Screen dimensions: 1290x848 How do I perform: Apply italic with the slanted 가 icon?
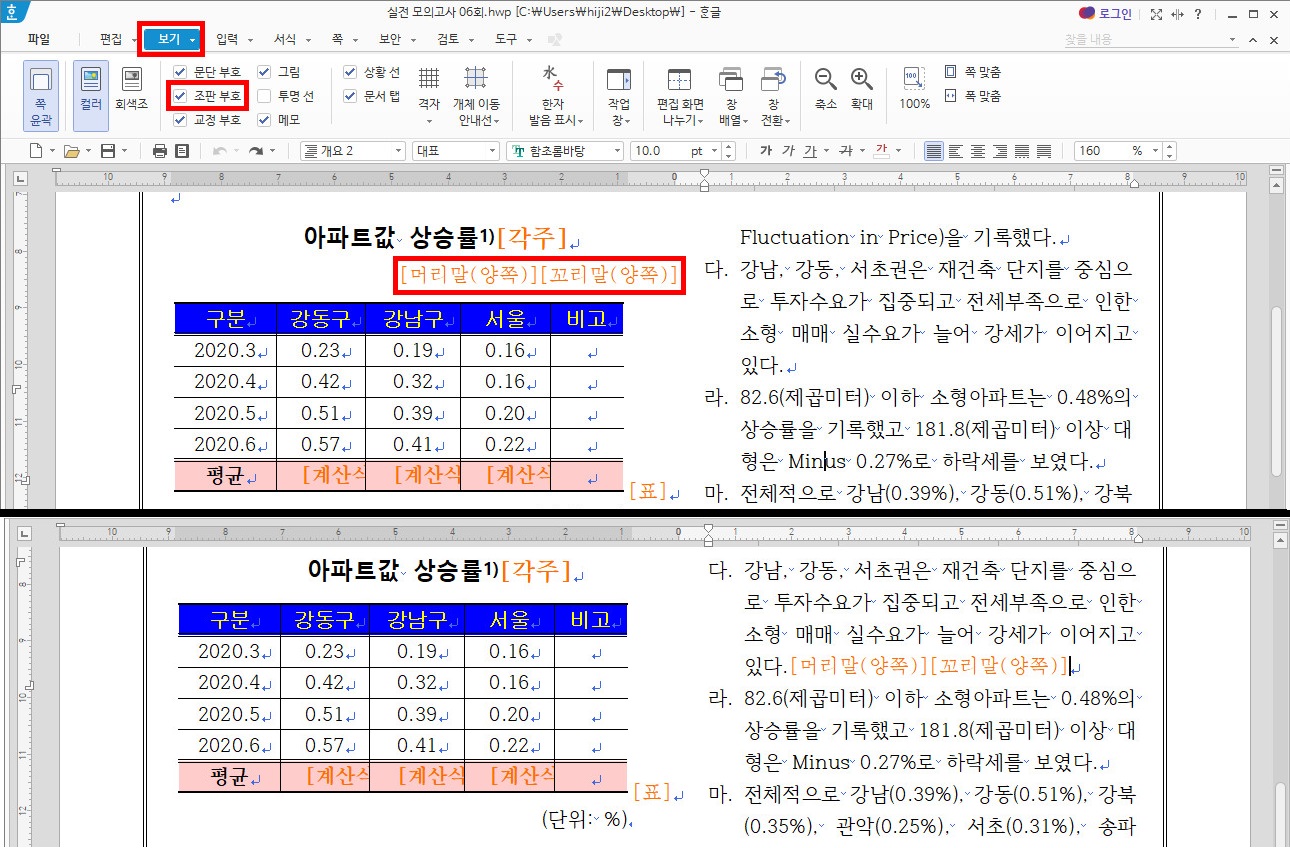tap(787, 151)
